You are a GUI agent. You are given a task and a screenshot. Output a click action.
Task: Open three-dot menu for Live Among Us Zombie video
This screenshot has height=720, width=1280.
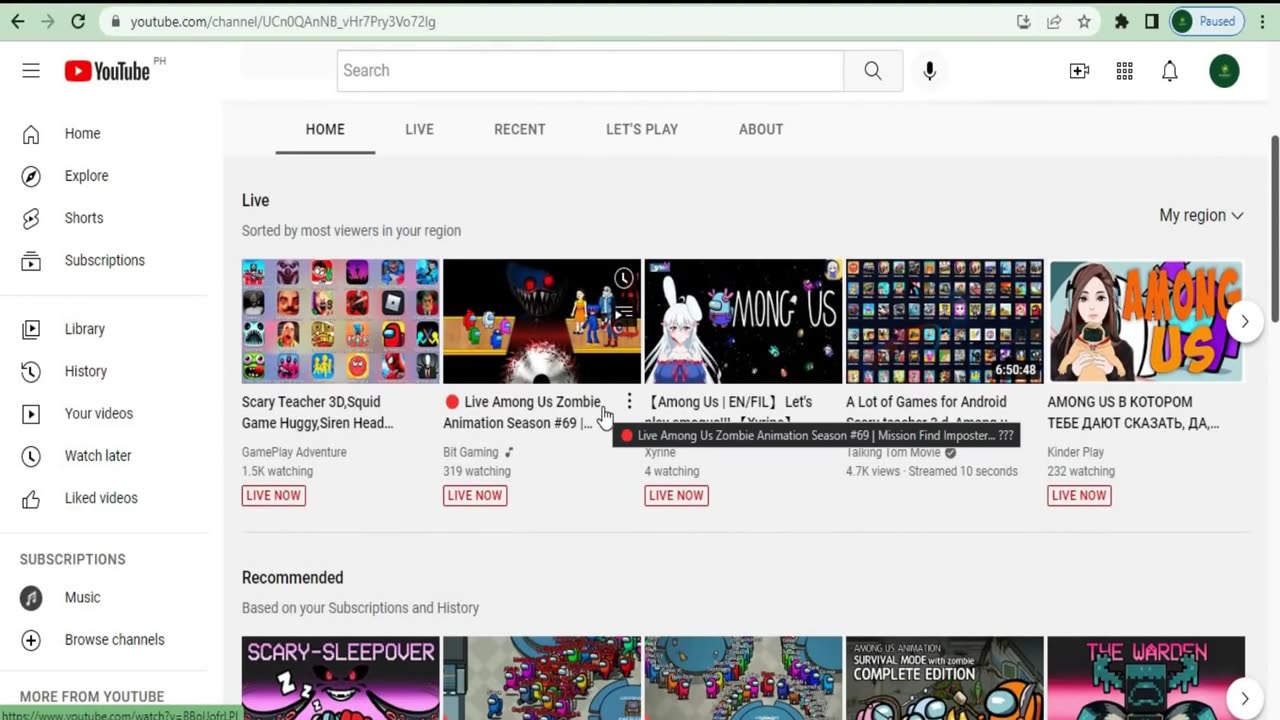tap(629, 402)
